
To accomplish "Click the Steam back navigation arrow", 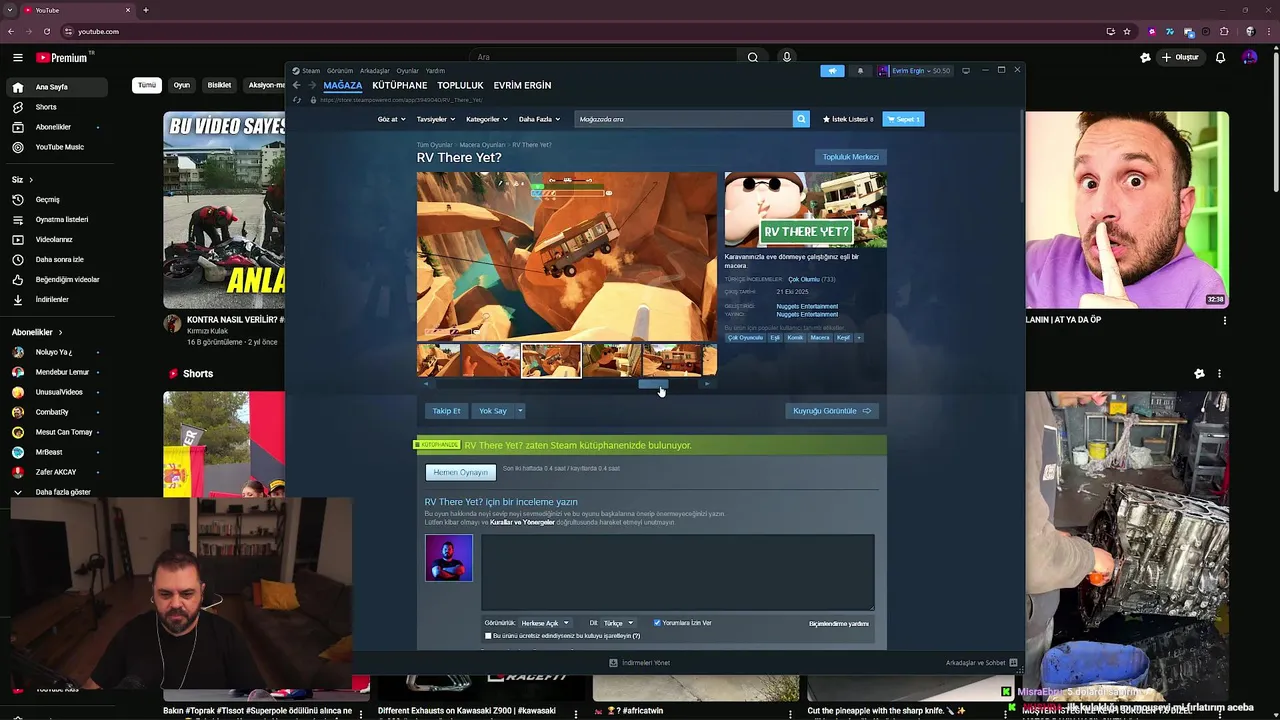I will [296, 86].
